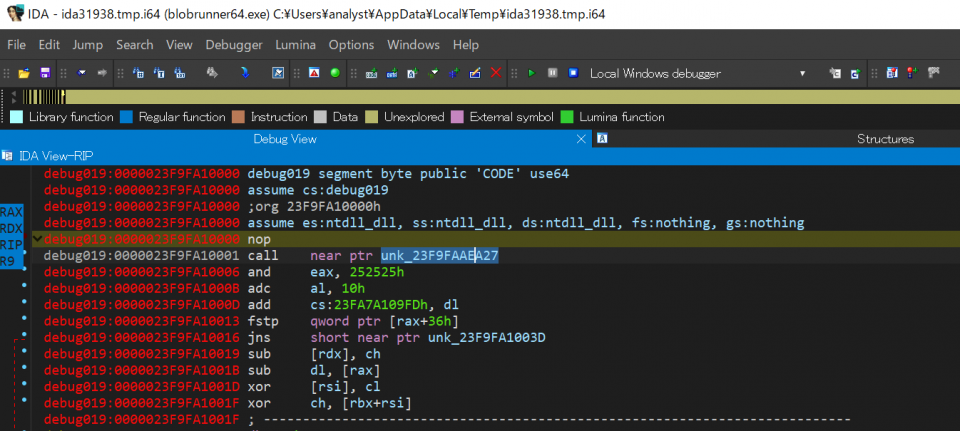Switch to the Structures tab
This screenshot has width=960, height=431.
[x=885, y=139]
